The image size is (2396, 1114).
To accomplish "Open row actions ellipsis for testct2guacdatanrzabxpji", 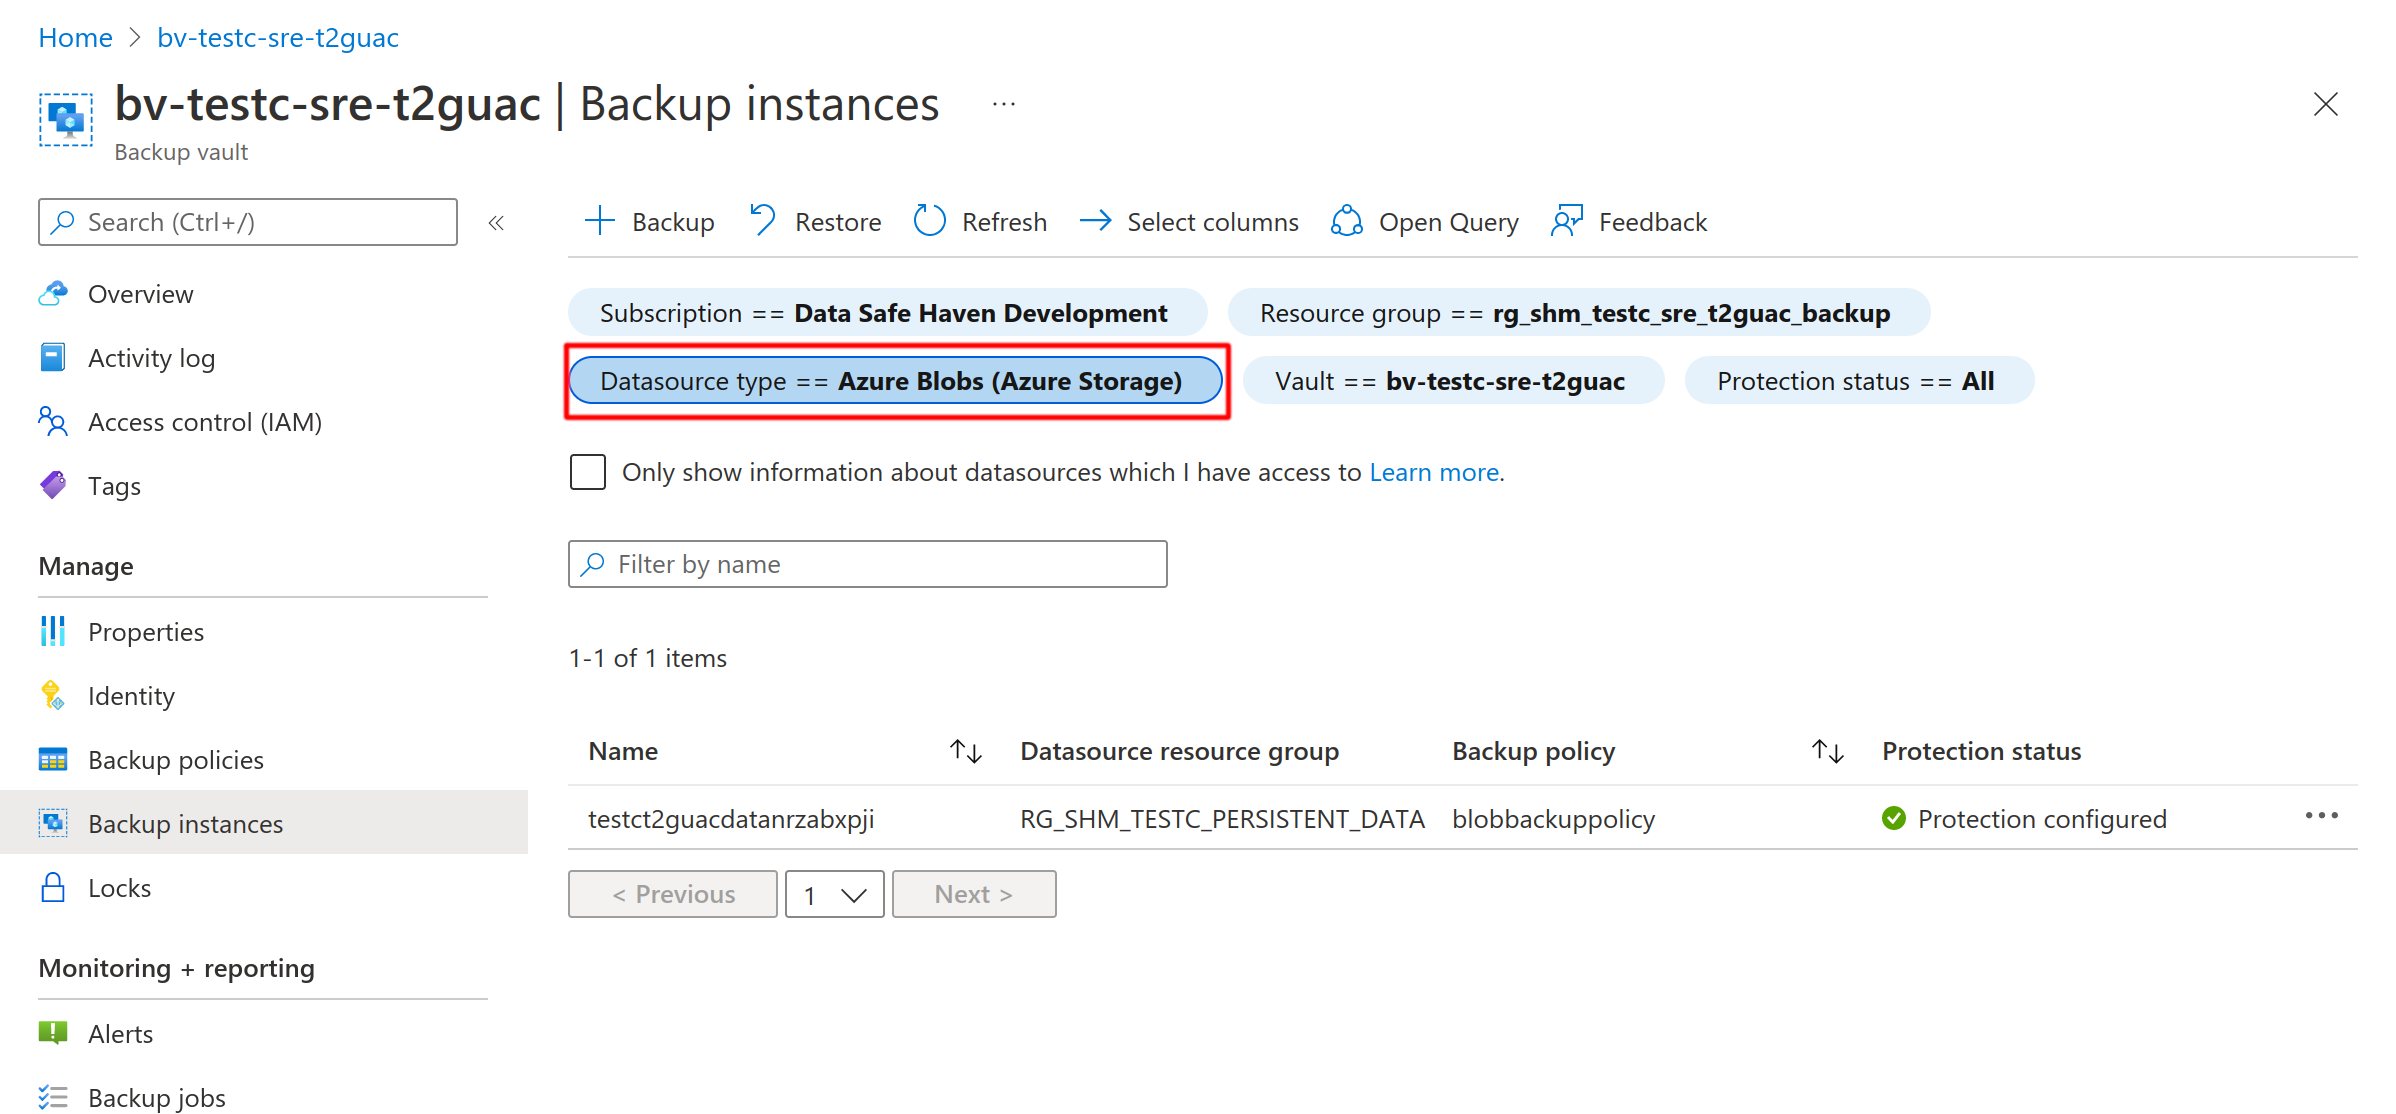I will tap(2321, 816).
